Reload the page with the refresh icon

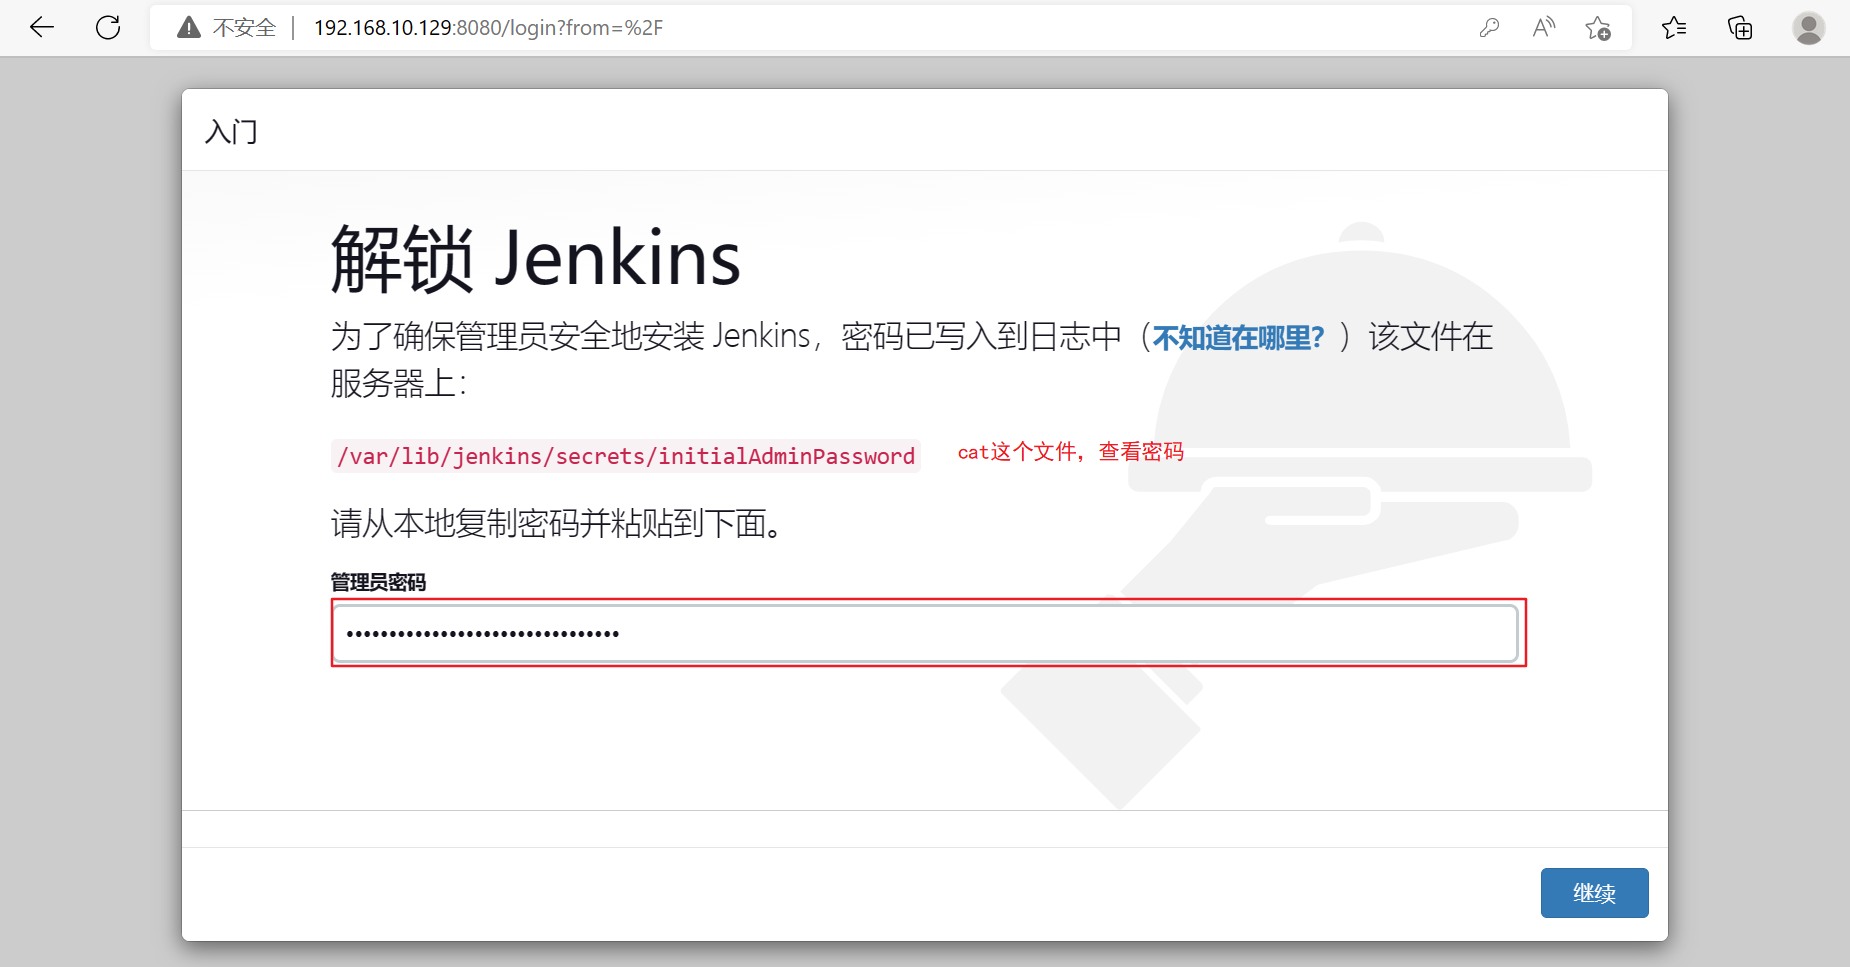click(108, 28)
